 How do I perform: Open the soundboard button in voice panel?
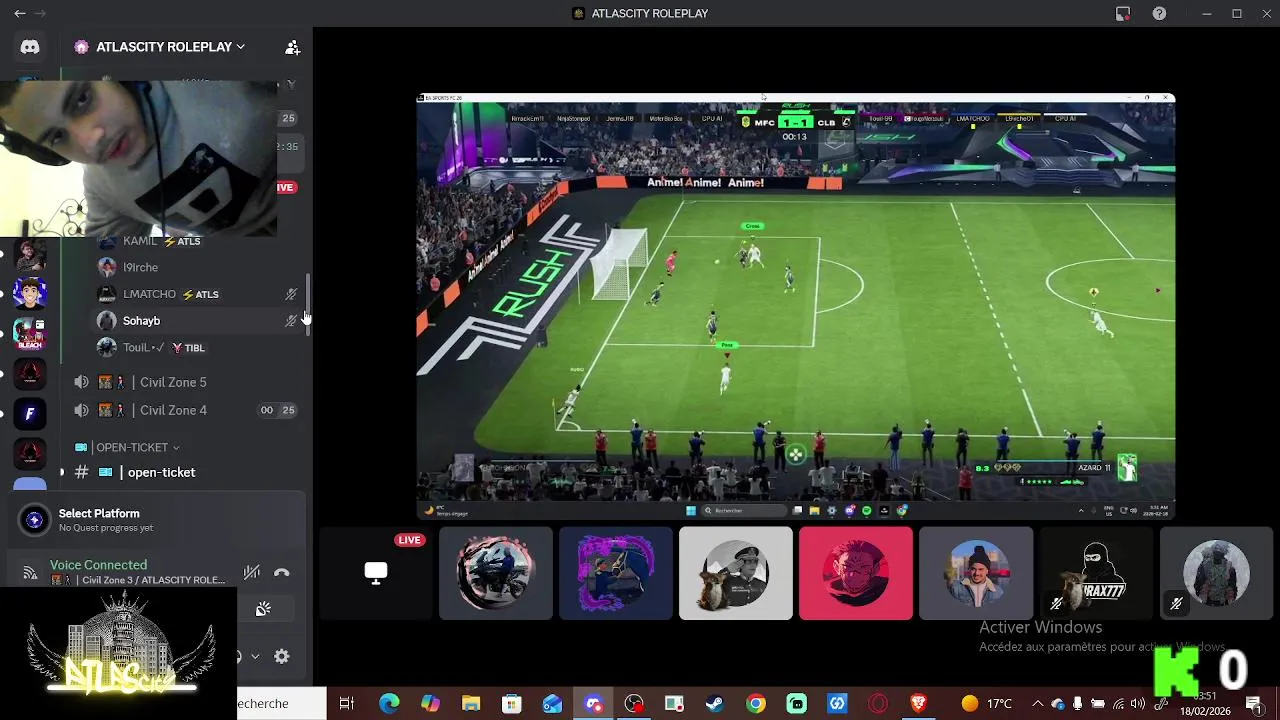click(263, 609)
